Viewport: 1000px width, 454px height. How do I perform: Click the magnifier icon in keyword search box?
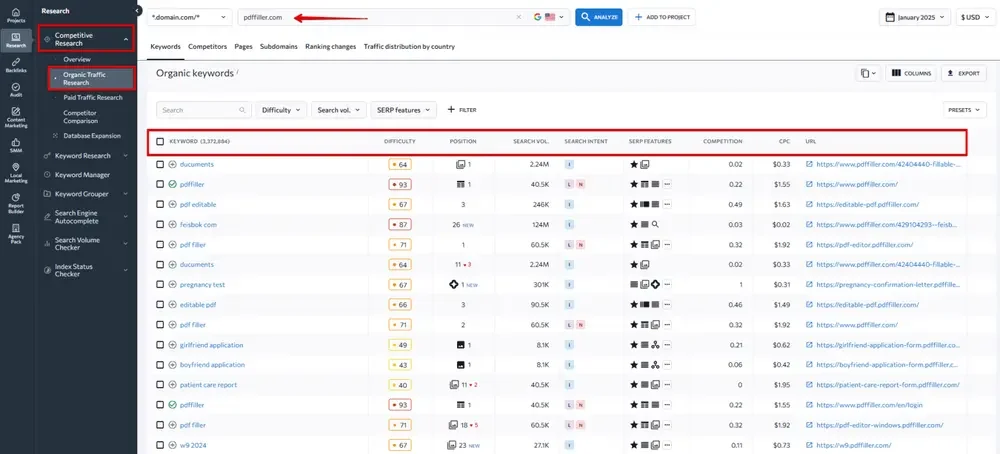click(242, 110)
